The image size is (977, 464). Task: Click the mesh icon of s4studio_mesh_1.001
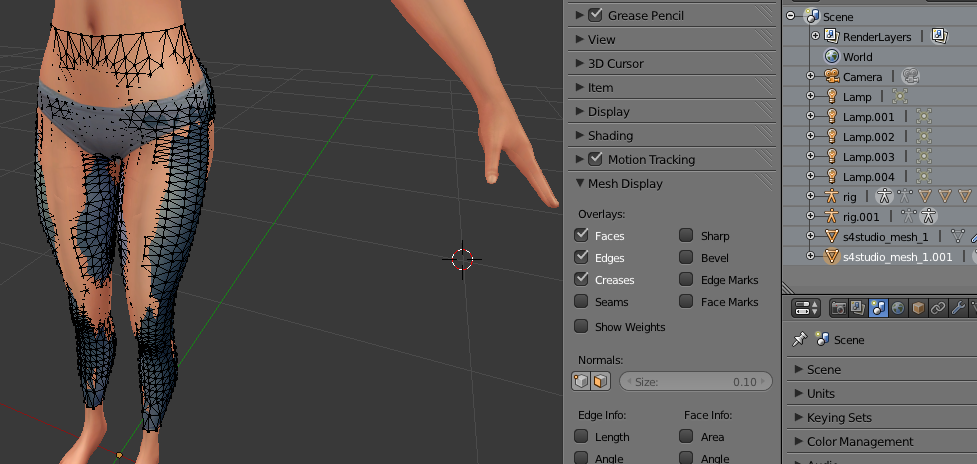tap(831, 256)
